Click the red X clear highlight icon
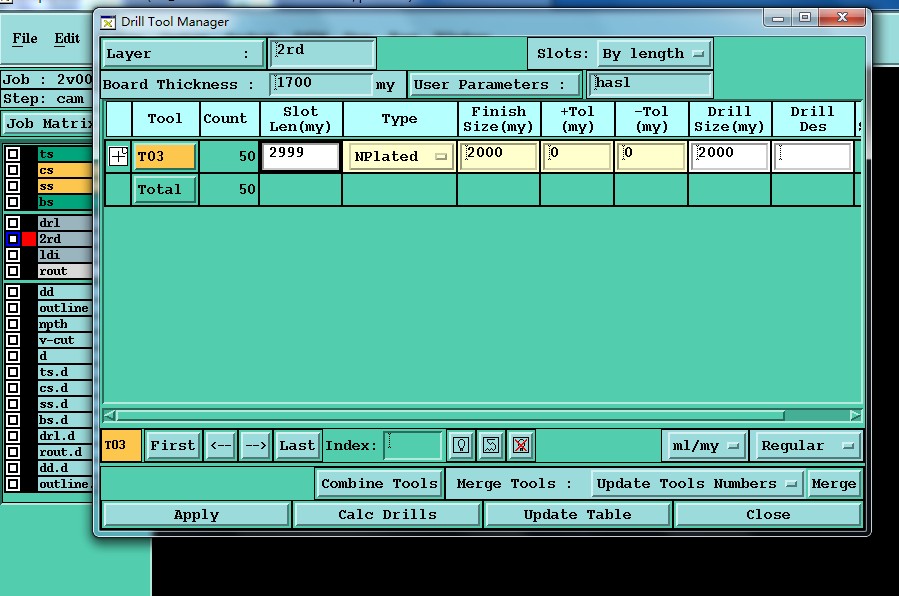 521,445
